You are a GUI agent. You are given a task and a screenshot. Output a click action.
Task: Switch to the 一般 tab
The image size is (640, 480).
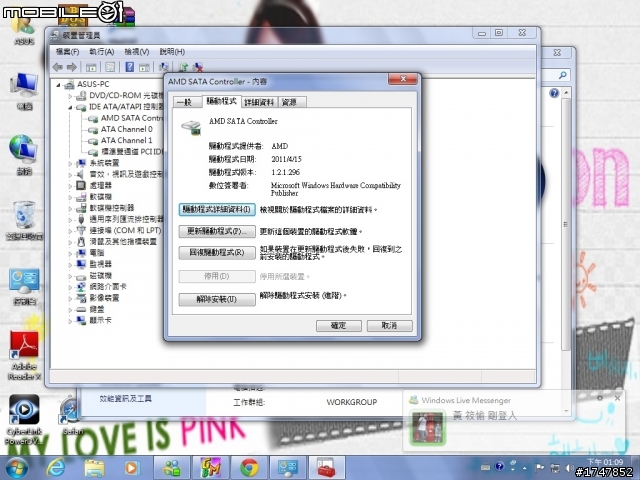[187, 102]
